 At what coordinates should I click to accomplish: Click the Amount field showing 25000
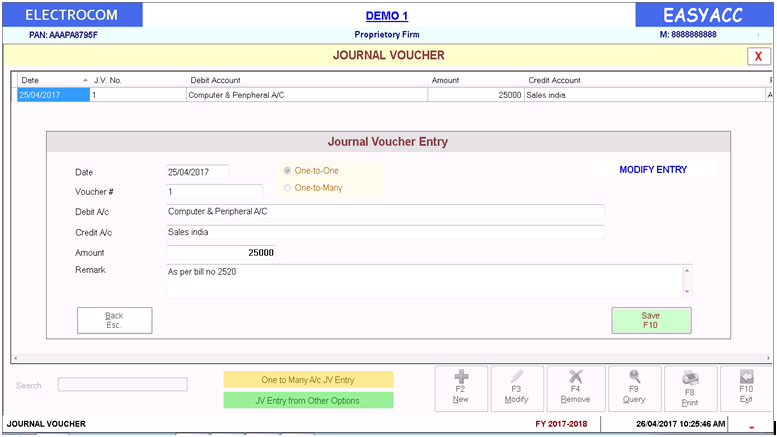[221, 253]
